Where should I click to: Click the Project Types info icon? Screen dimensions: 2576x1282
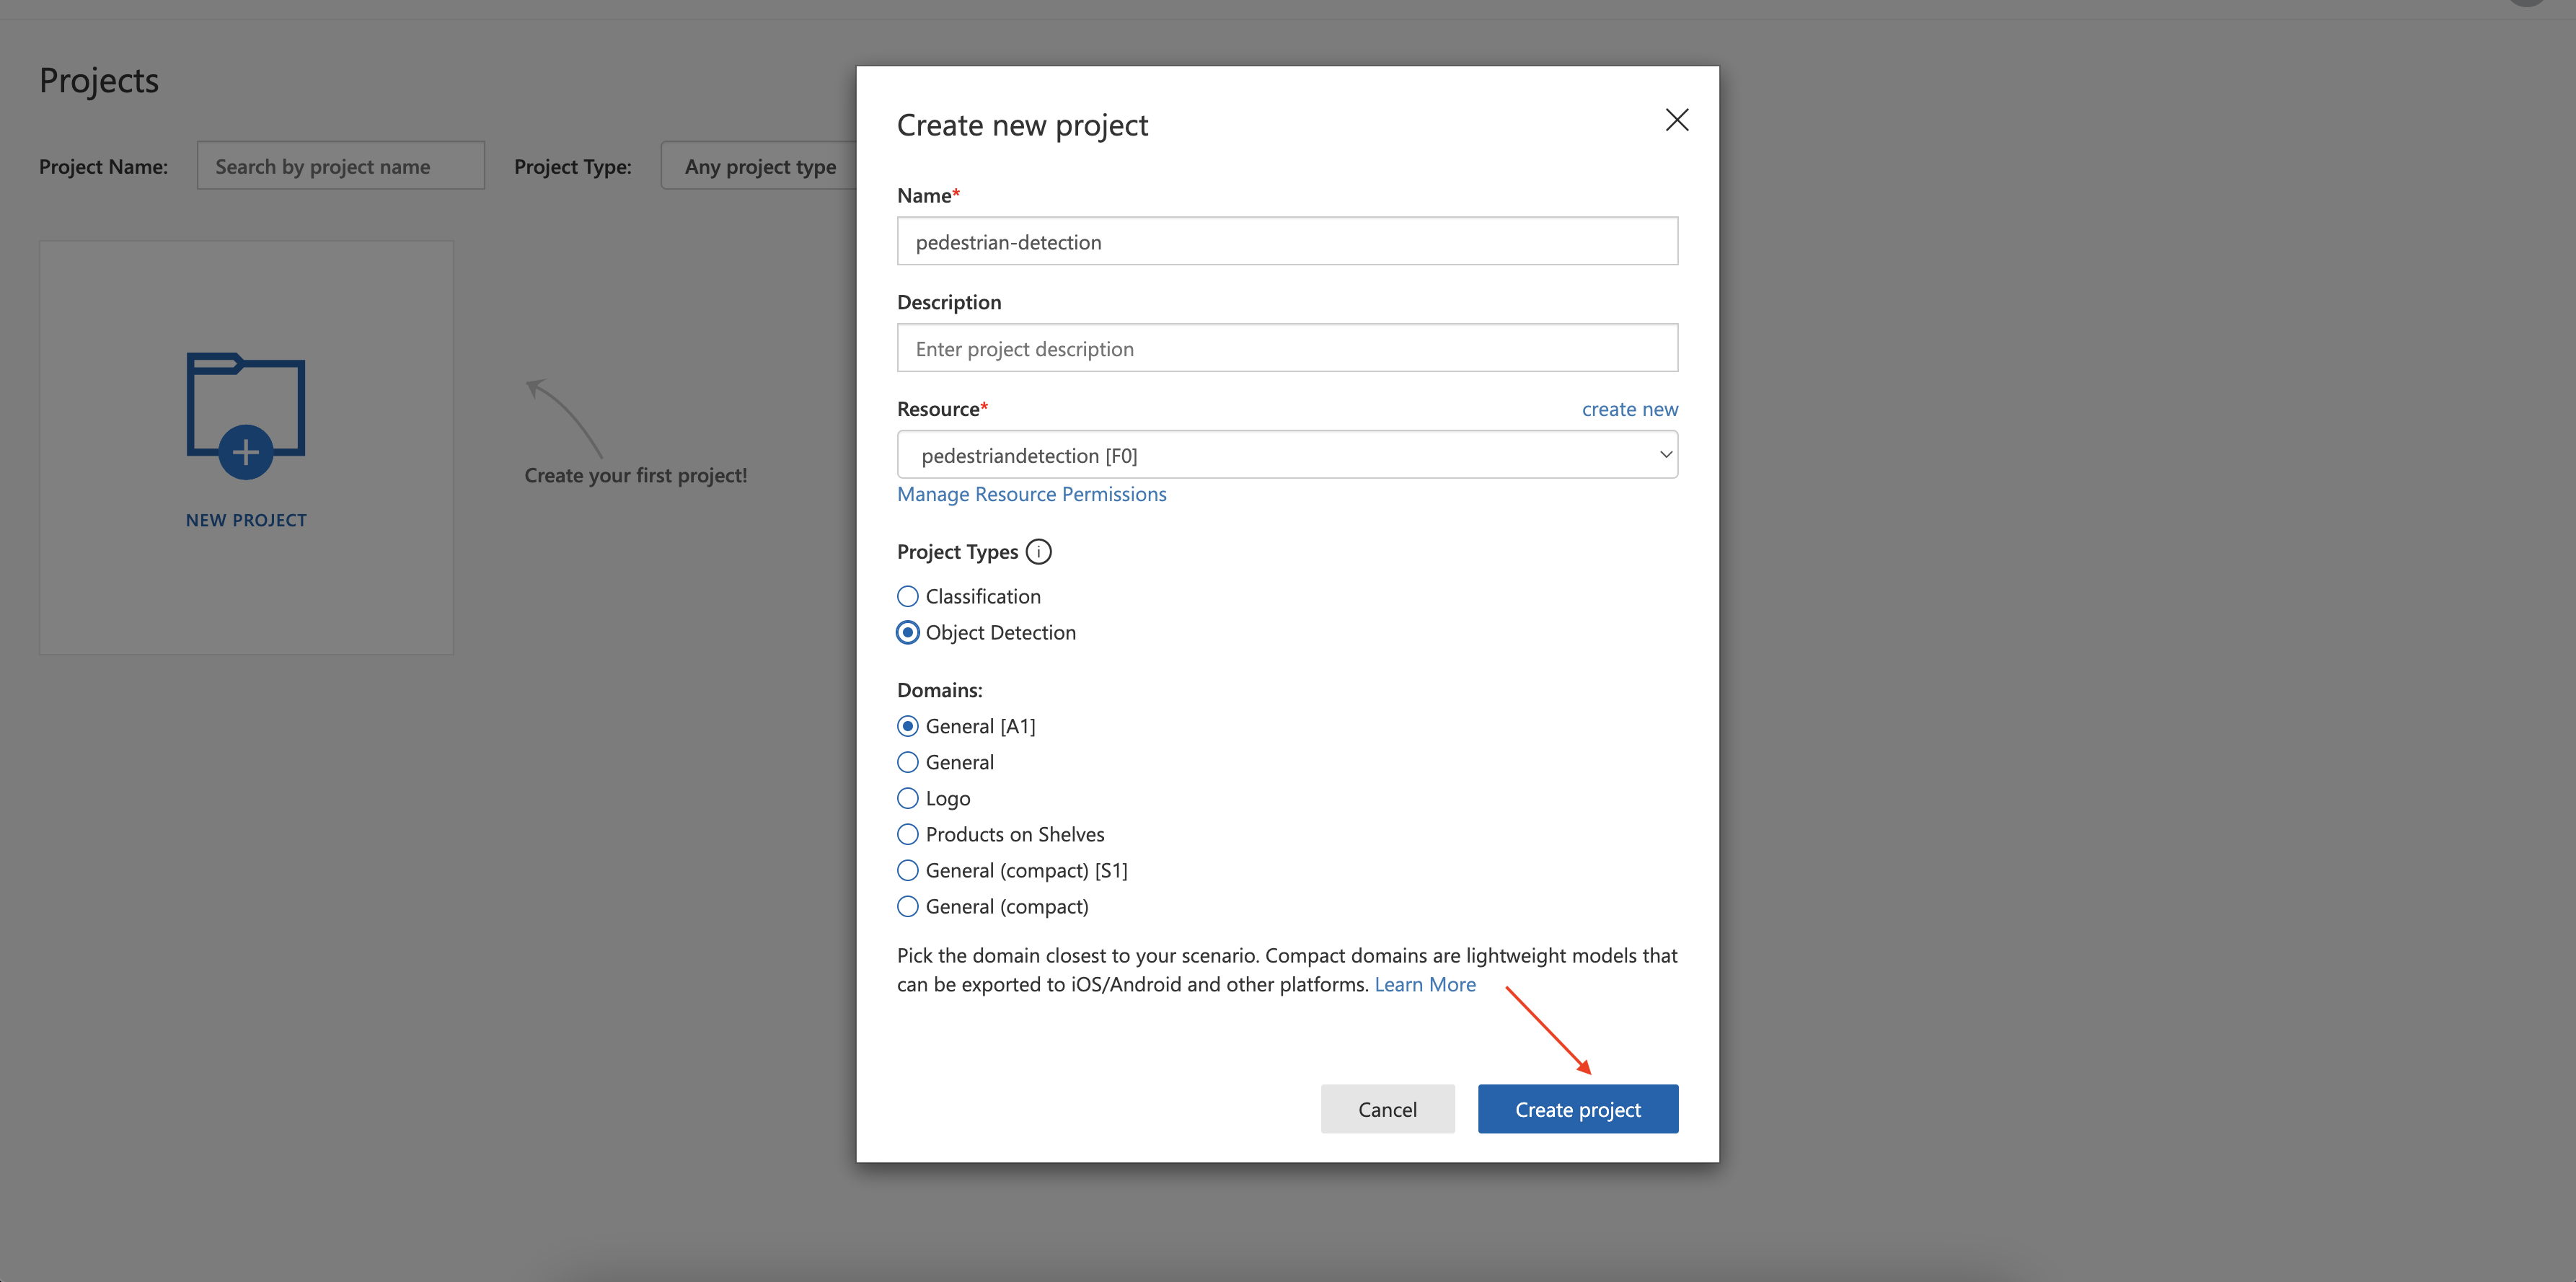click(1039, 552)
